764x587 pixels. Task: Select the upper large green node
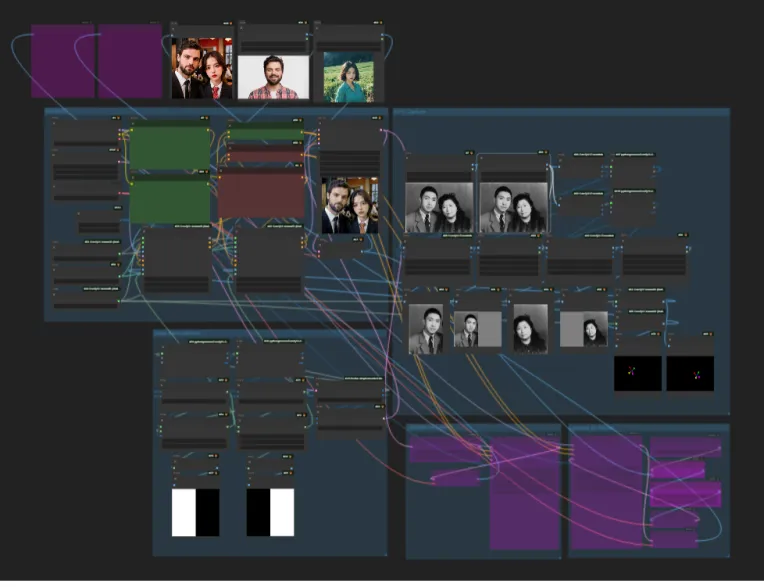pos(171,148)
